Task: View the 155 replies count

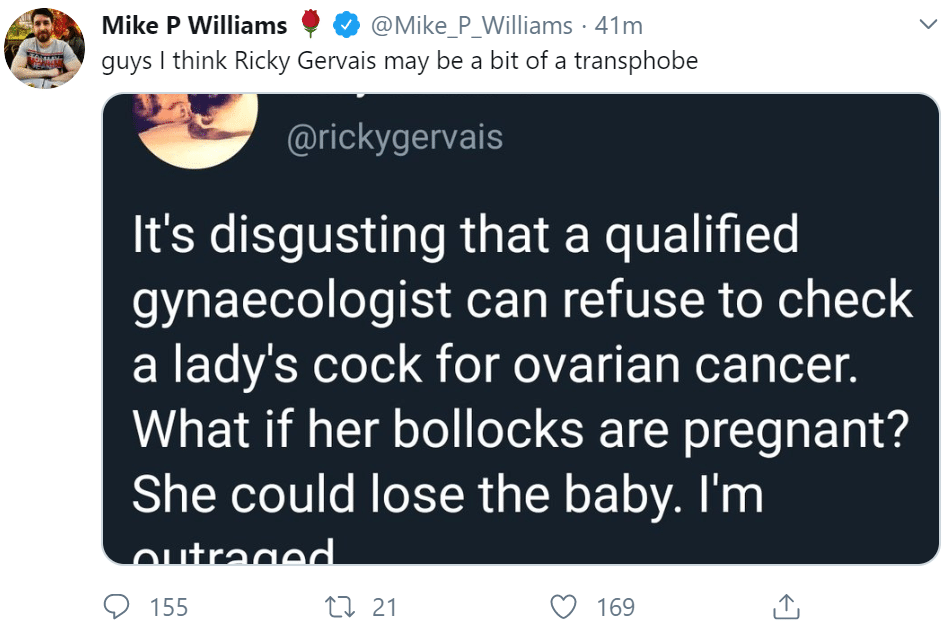Action: 169,607
